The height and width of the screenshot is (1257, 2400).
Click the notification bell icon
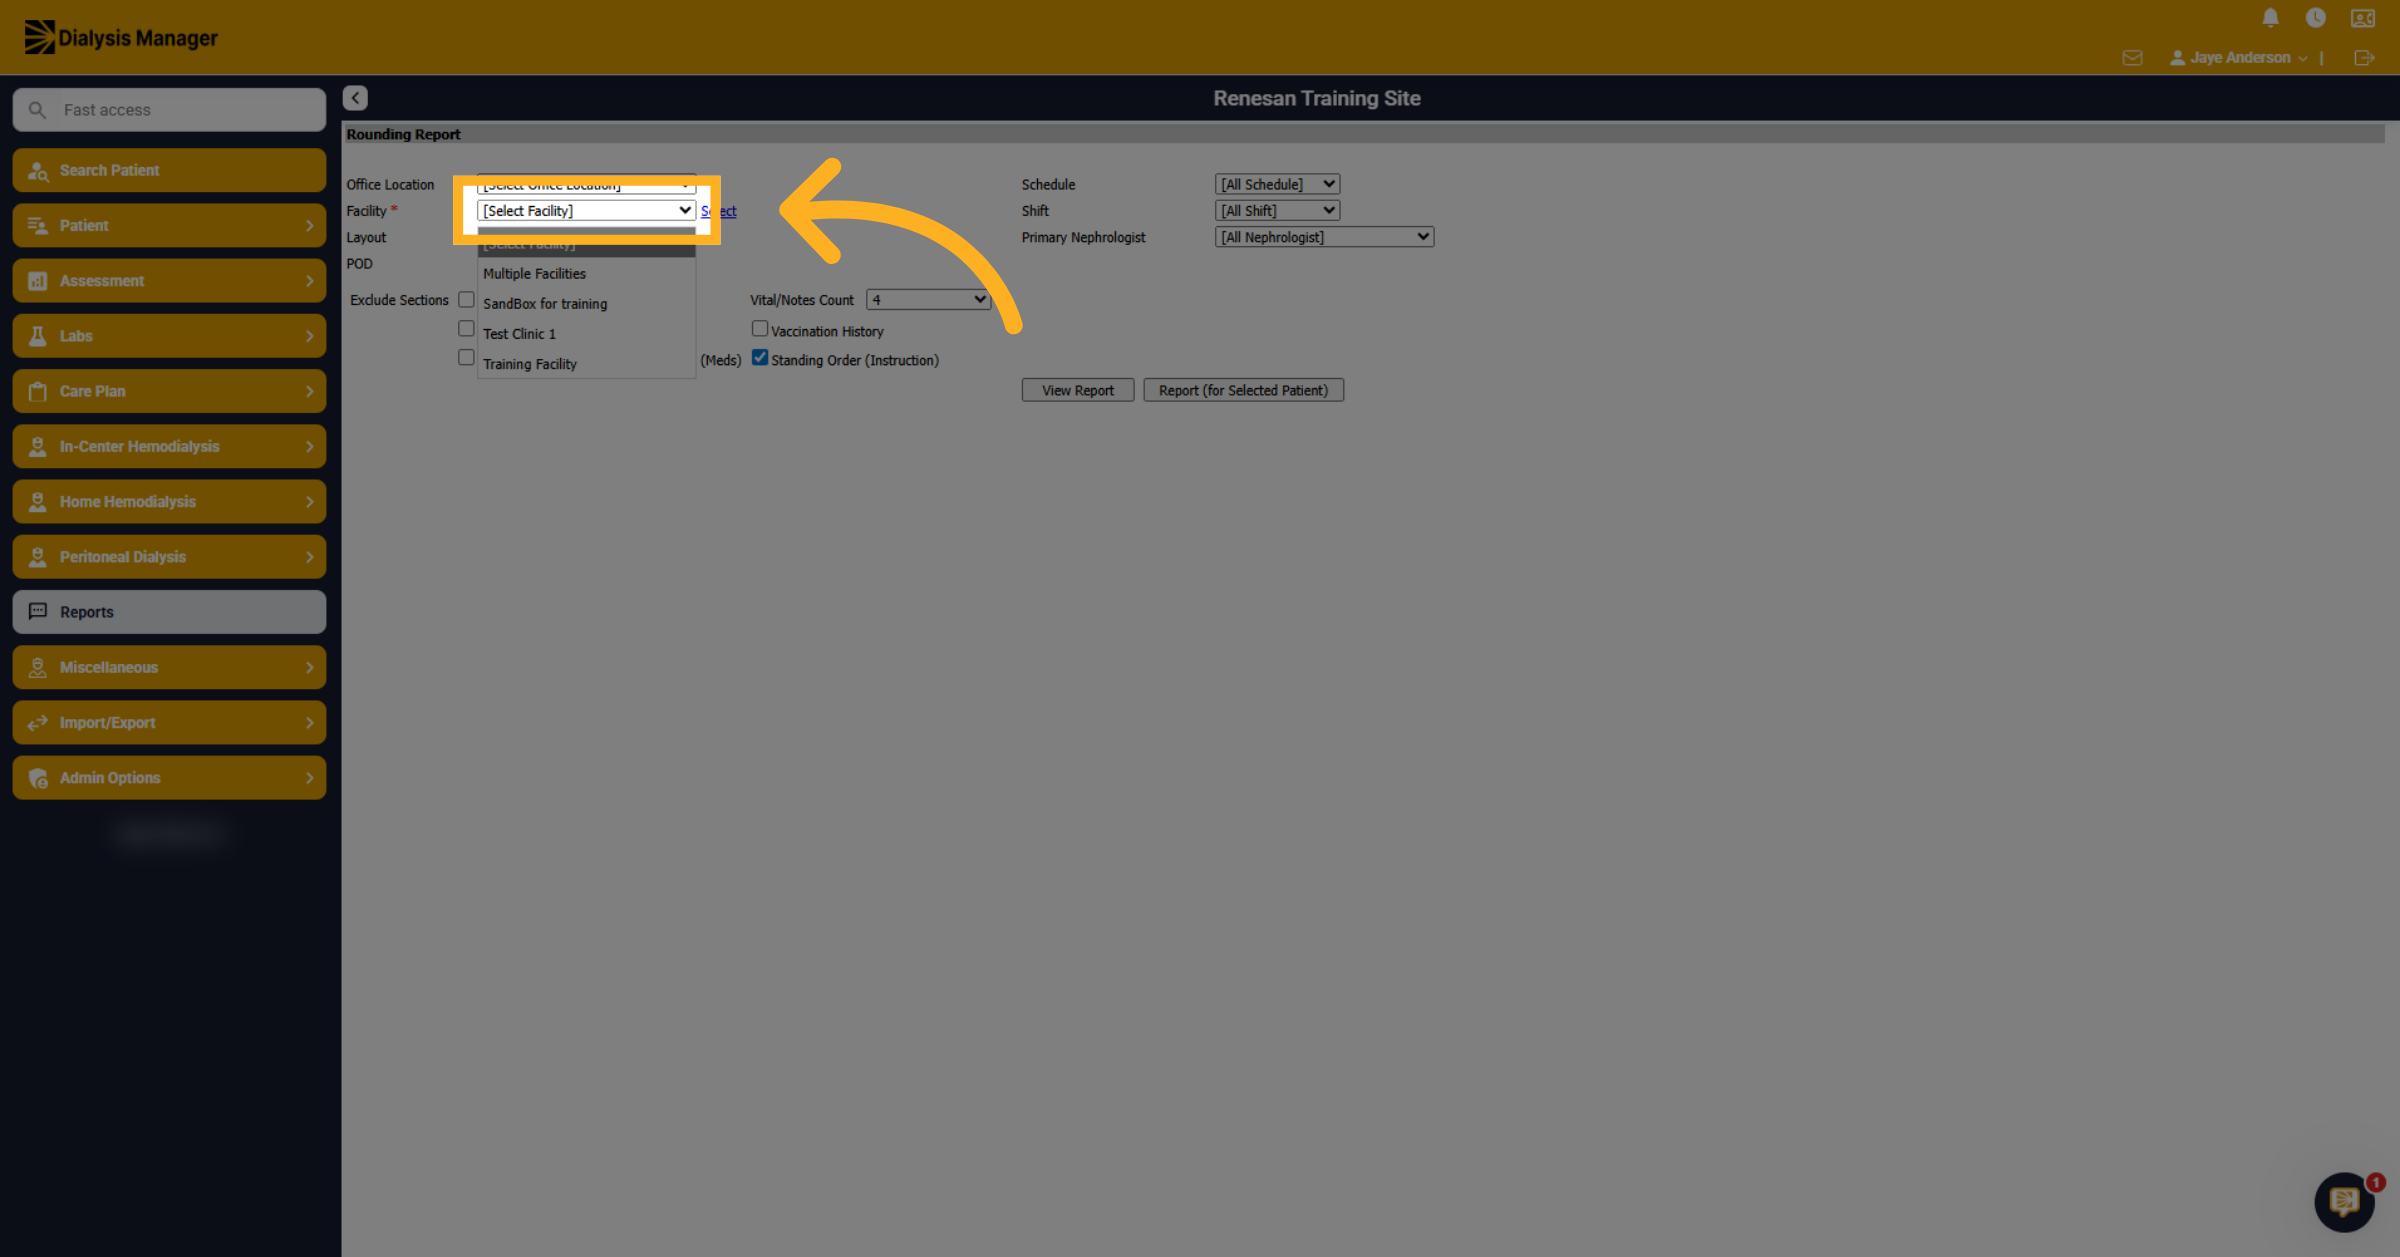click(2270, 18)
